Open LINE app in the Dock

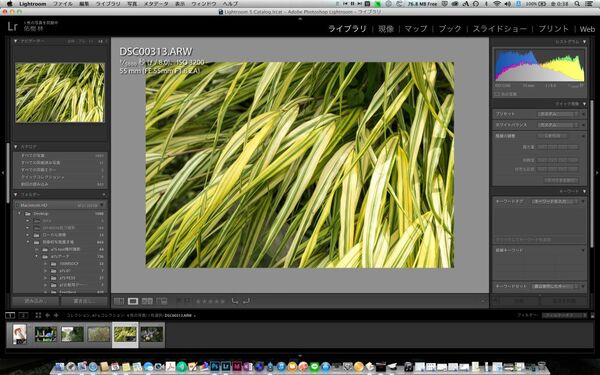[315, 367]
